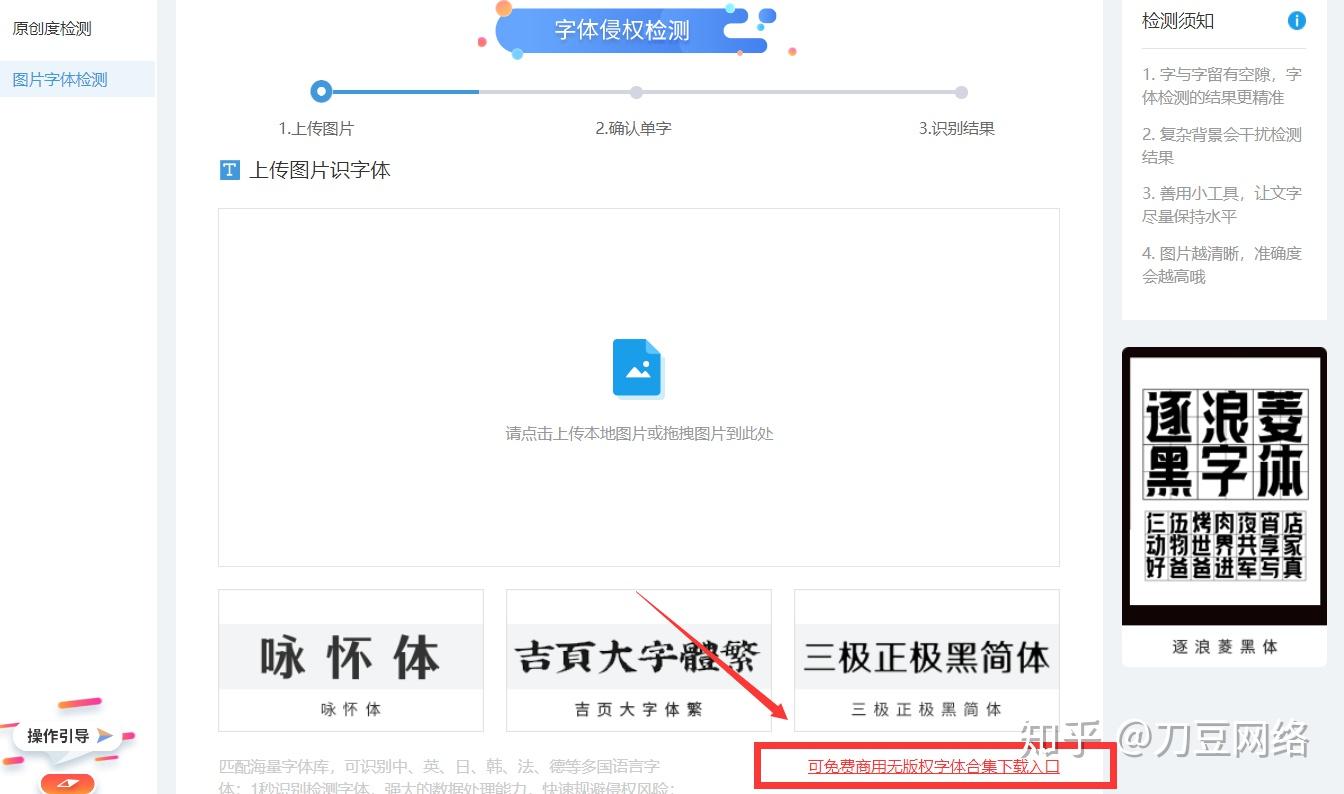Image resolution: width=1344 pixels, height=794 pixels.
Task: Open the 可免费商用无版权字体合集下载入口 link
Action: [936, 766]
